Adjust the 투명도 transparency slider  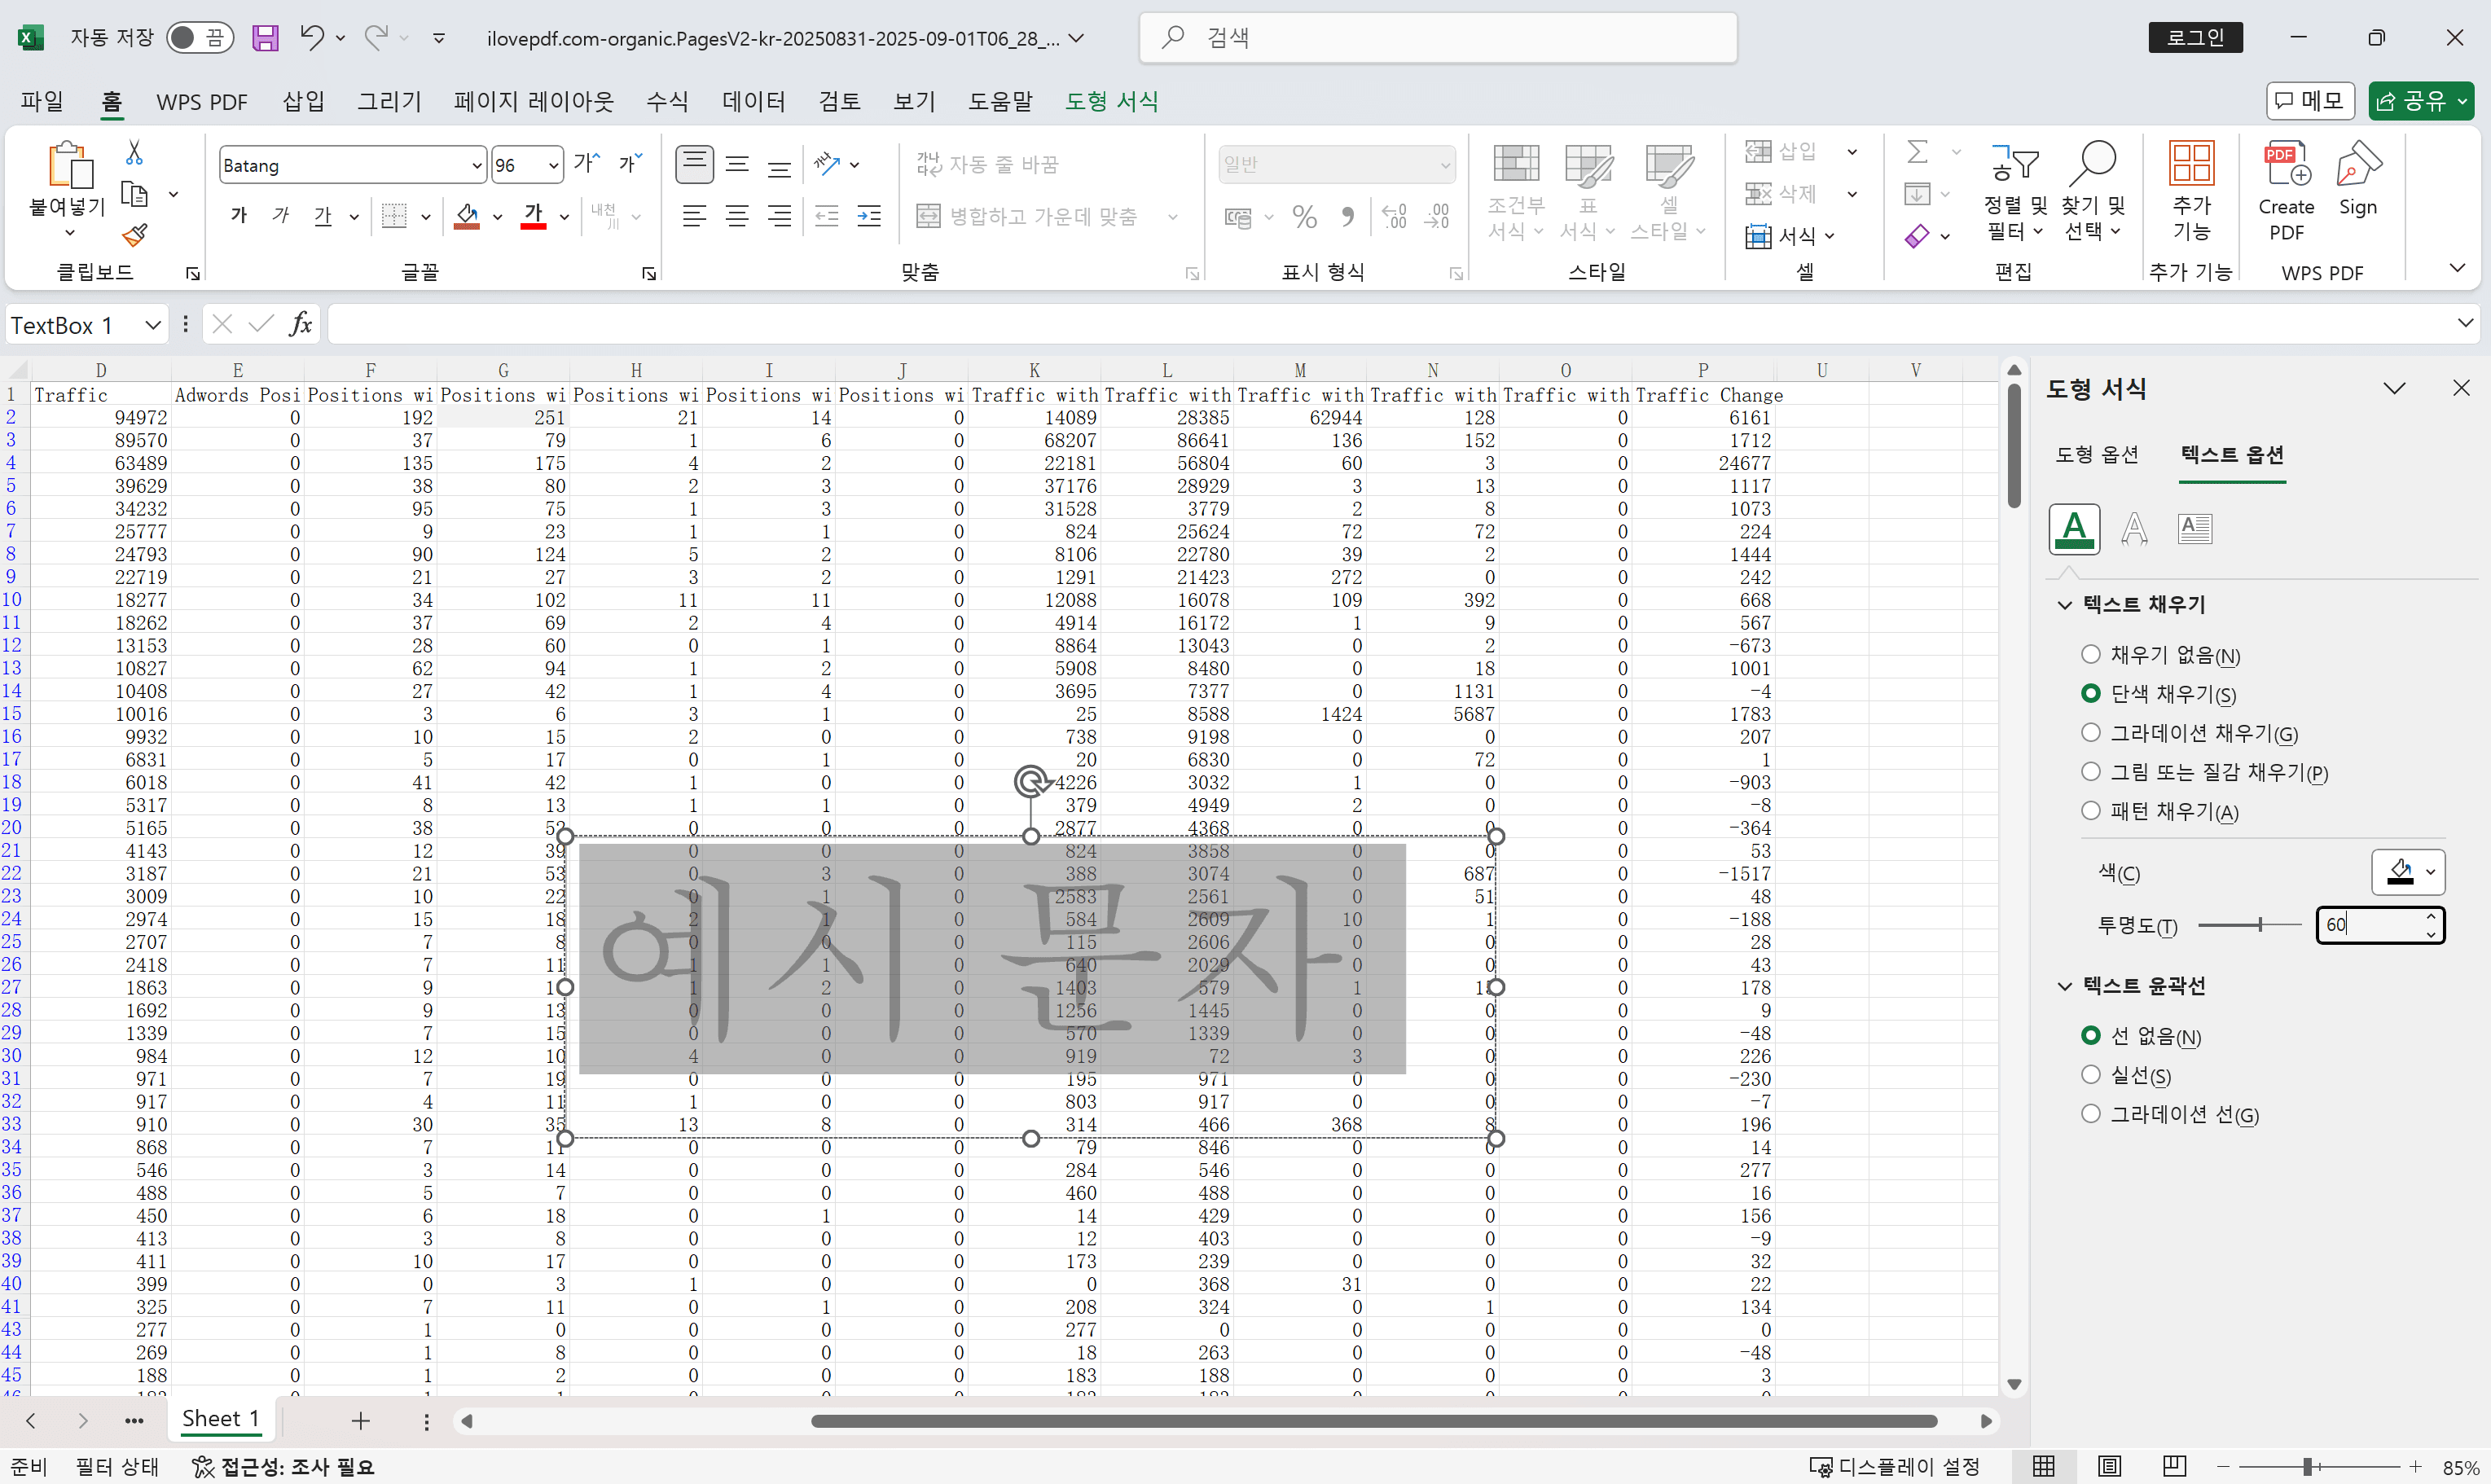2260,925
